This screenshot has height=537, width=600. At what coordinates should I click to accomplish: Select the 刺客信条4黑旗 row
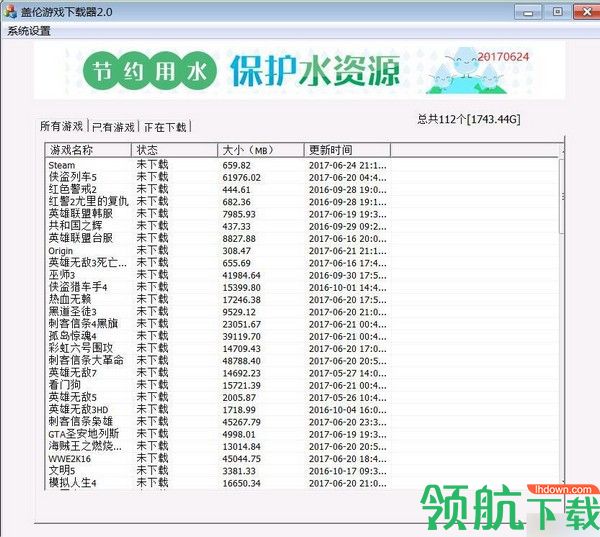pyautogui.click(x=302, y=325)
